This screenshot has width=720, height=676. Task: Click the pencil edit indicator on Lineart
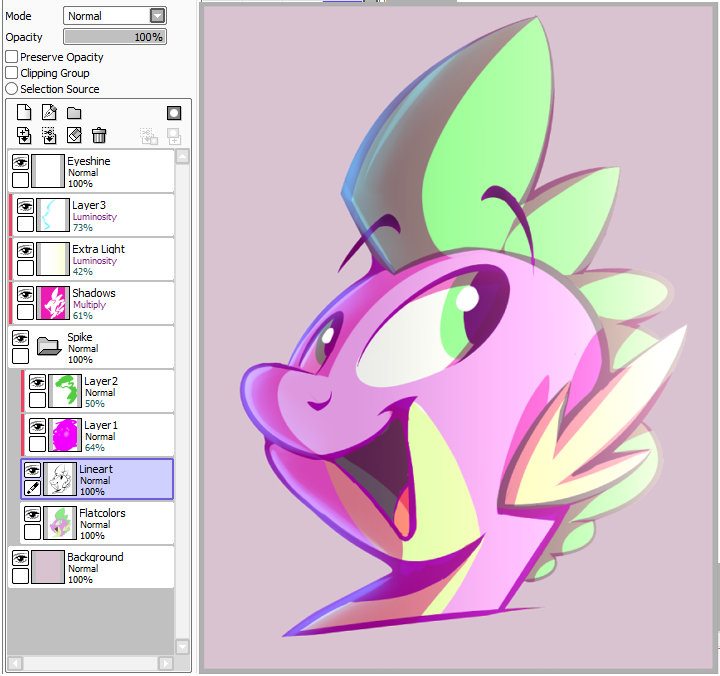point(33,488)
